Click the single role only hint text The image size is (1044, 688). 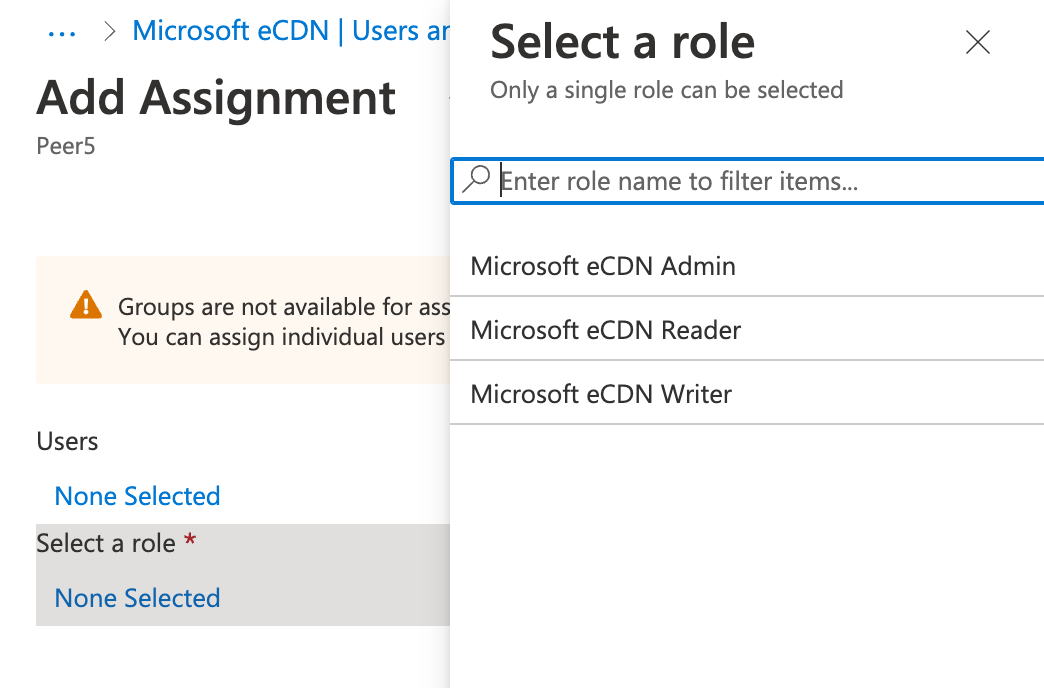point(666,90)
